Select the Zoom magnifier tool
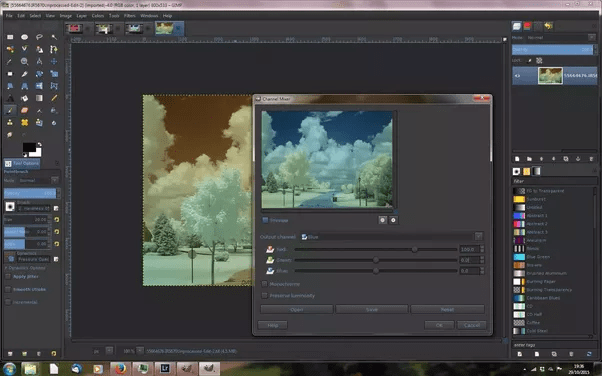This screenshot has width=602, height=376. click(x=25, y=61)
